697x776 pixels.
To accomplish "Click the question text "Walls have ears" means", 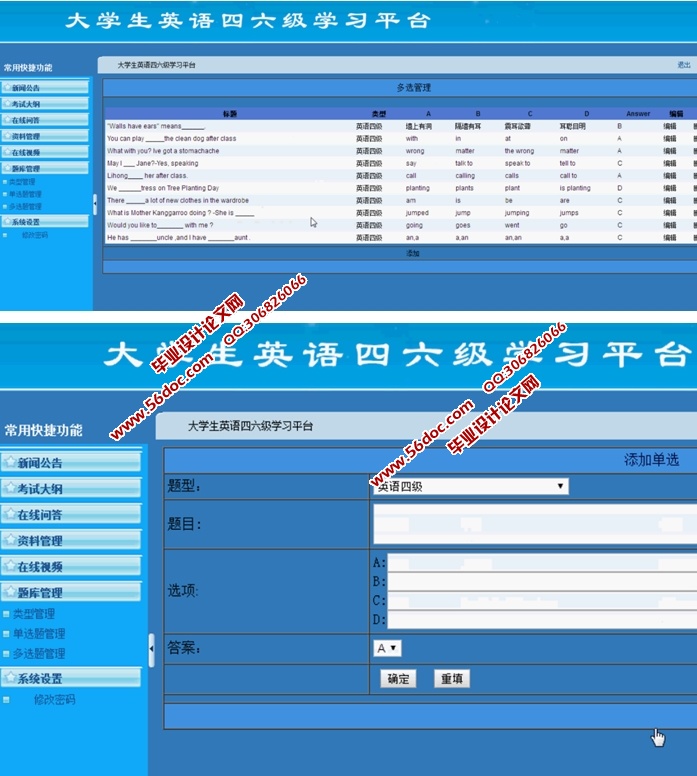I will coord(156,126).
